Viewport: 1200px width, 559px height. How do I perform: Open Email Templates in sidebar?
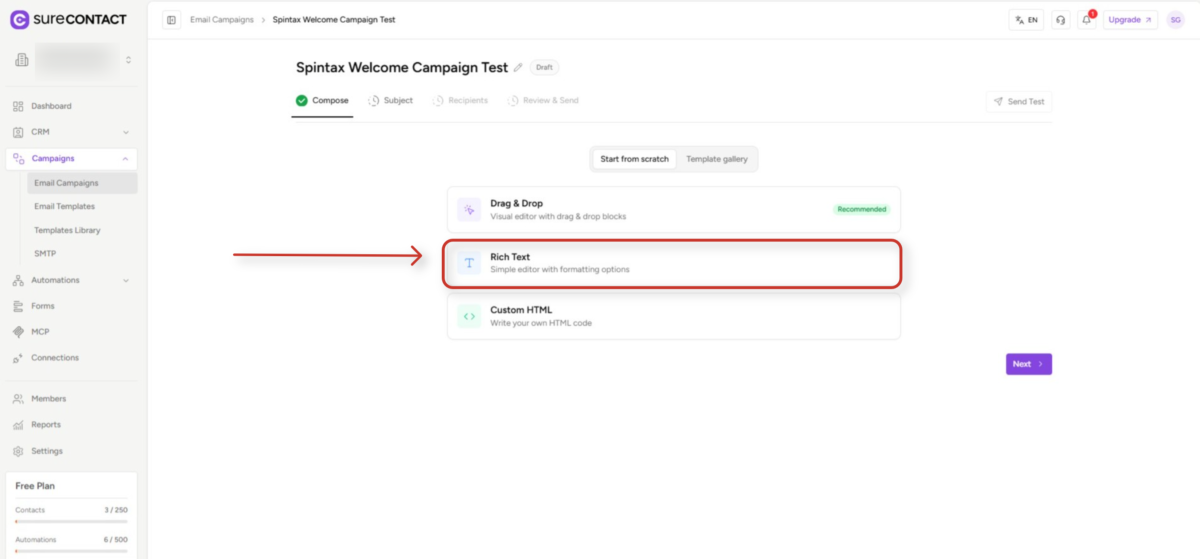[x=64, y=206]
